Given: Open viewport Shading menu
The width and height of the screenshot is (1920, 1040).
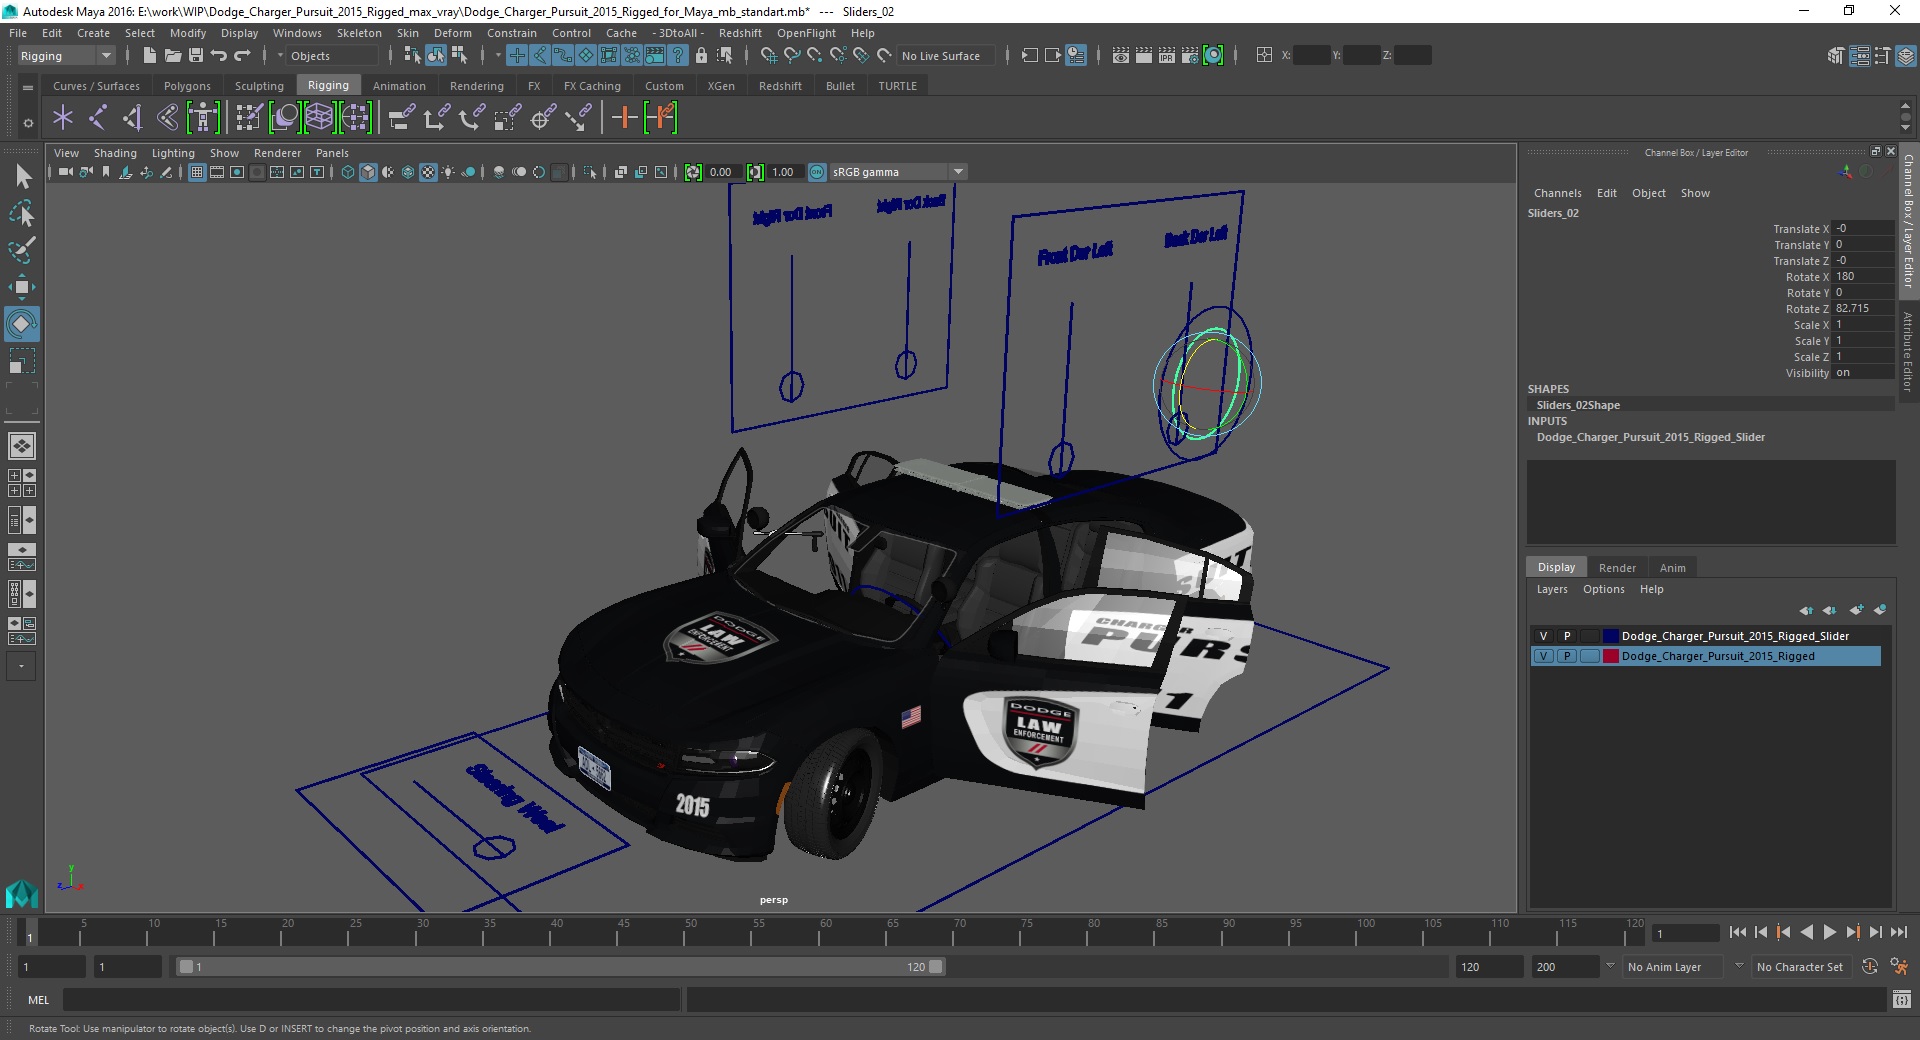Looking at the screenshot, I should coord(115,153).
